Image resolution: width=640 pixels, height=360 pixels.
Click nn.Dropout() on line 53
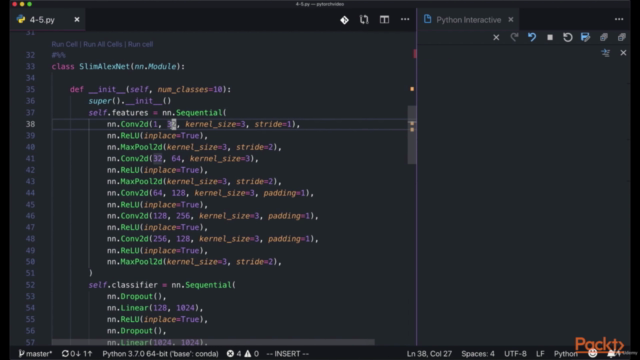[137, 296]
